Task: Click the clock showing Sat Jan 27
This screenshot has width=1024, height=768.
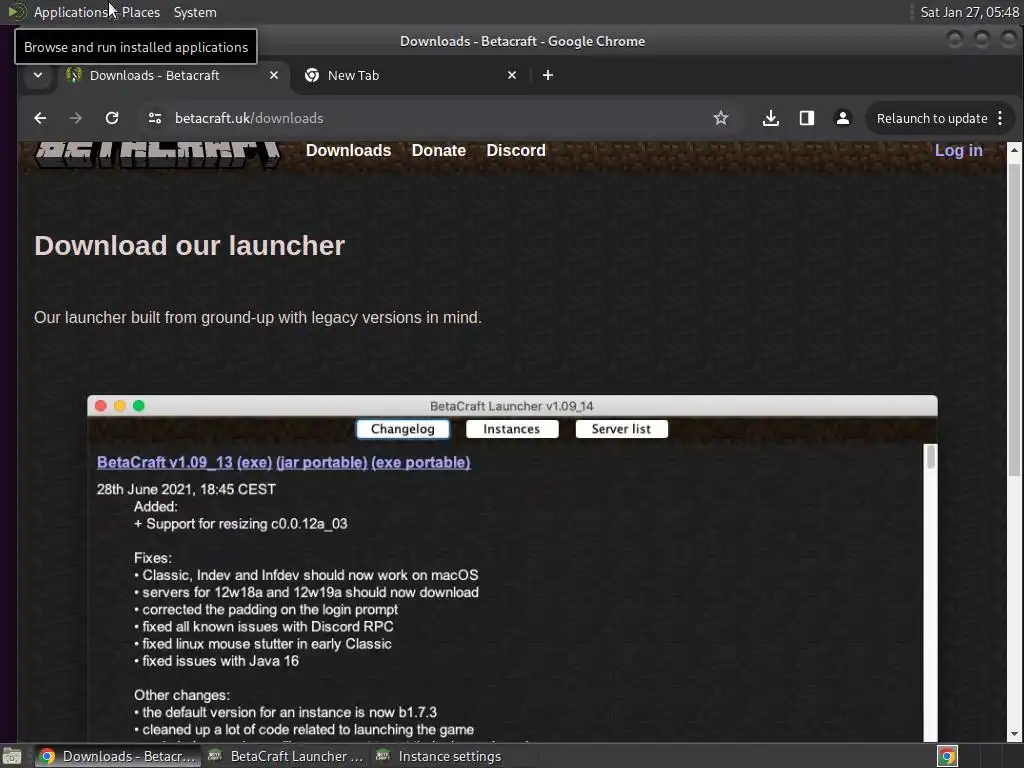Action: (969, 12)
